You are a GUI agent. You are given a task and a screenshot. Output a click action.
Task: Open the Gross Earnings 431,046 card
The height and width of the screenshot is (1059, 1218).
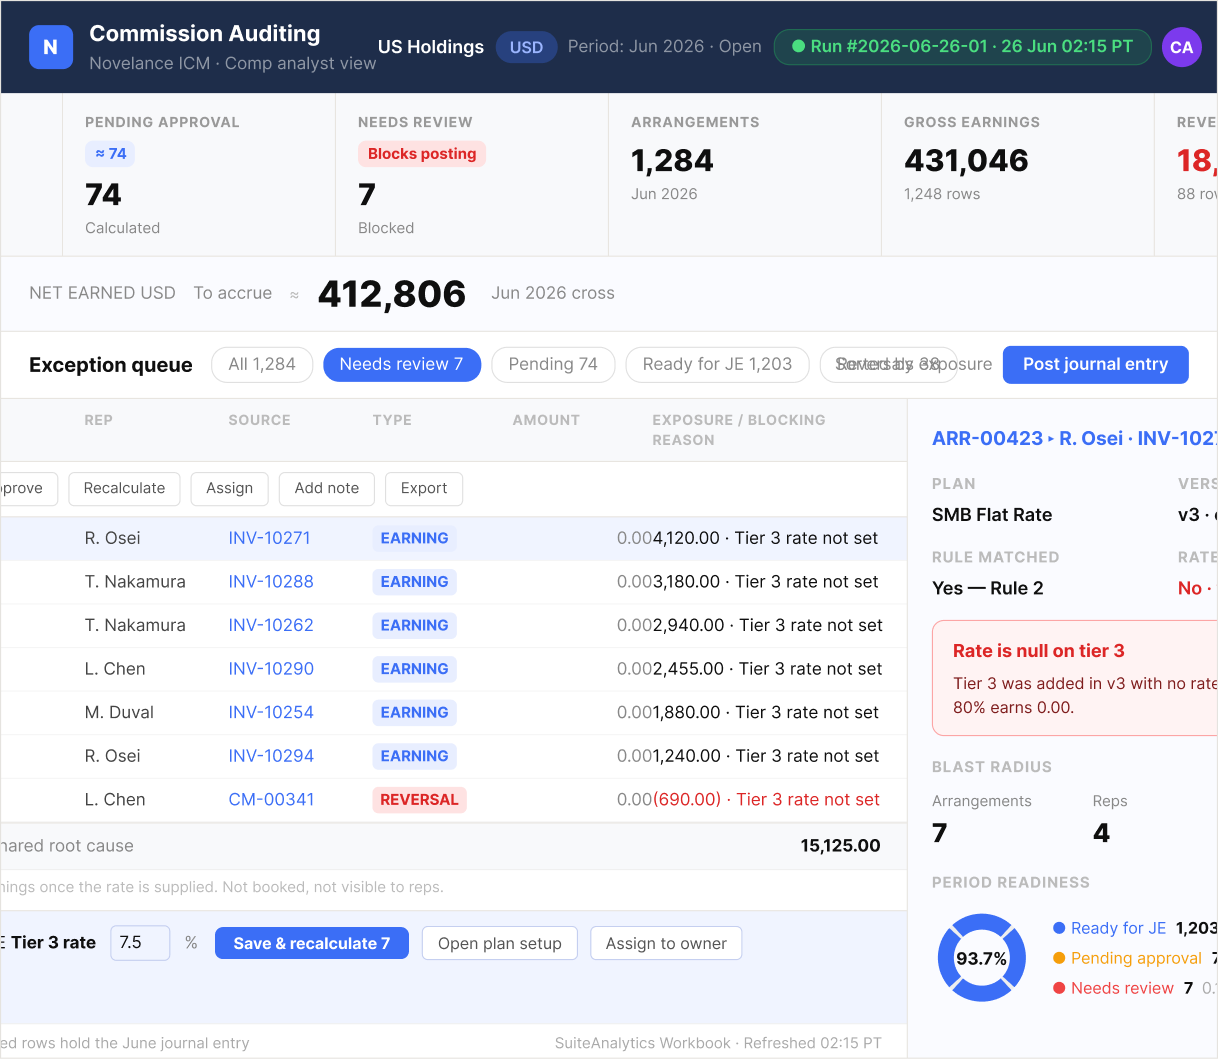click(x=1017, y=175)
